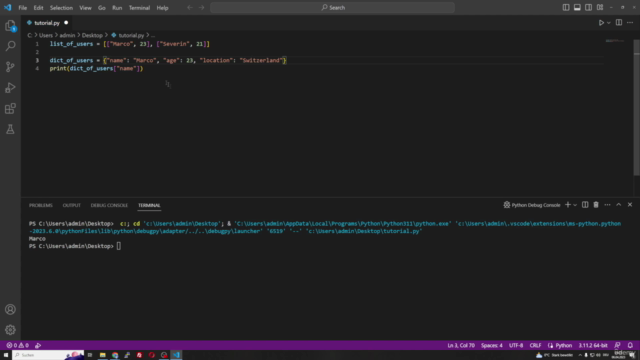Close the terminal panel

(x=630, y=205)
